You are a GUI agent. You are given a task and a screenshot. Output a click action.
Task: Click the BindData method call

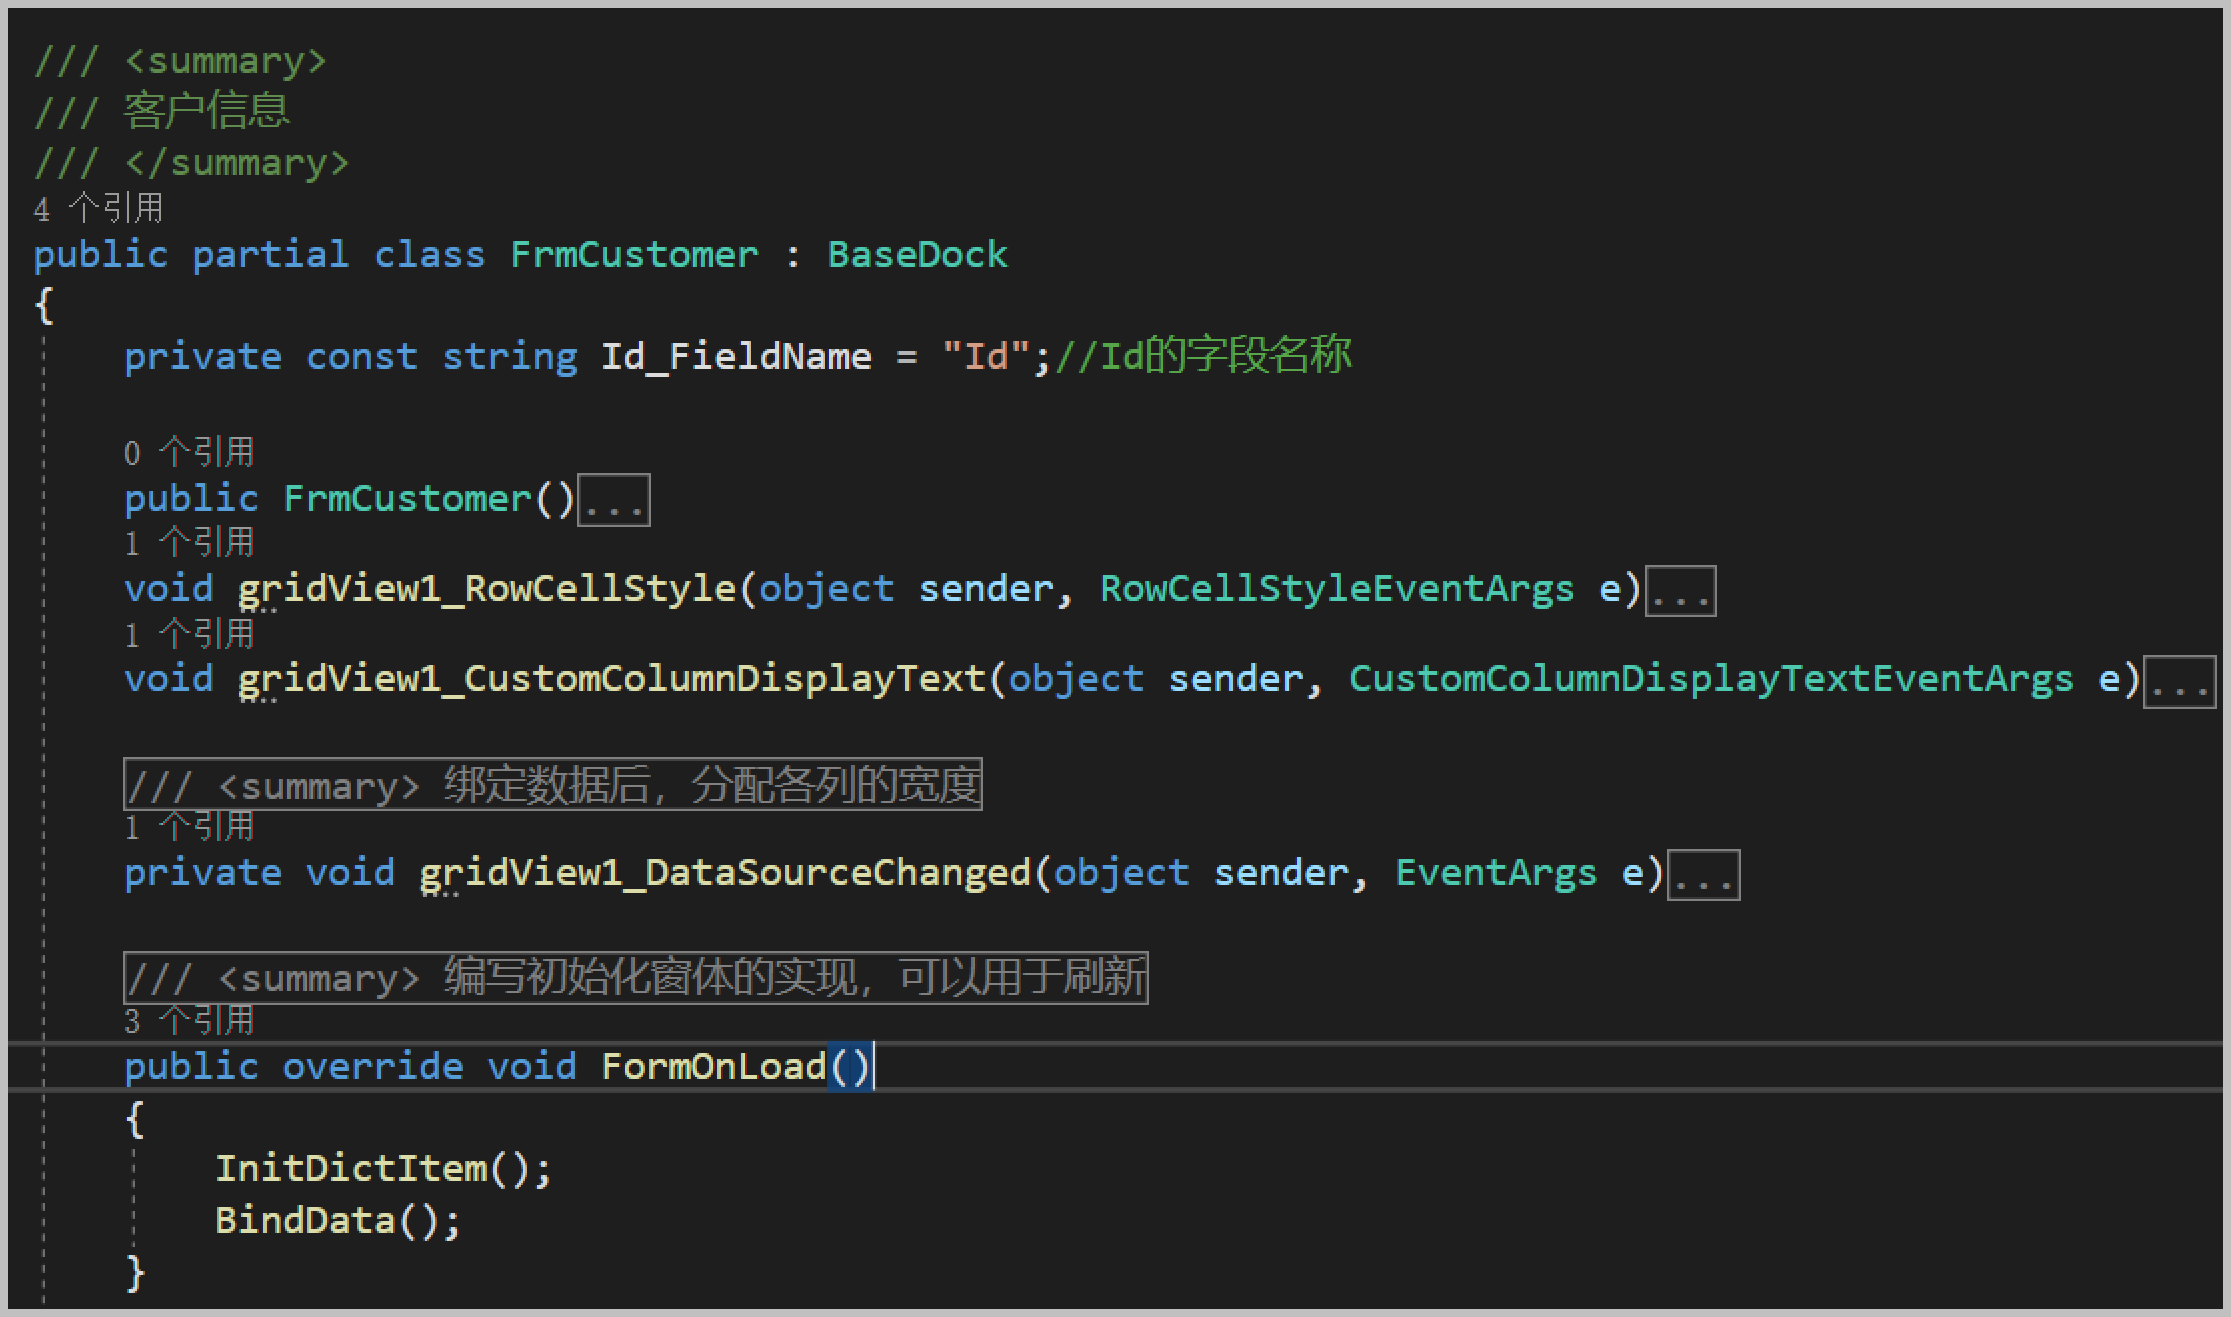305,1221
